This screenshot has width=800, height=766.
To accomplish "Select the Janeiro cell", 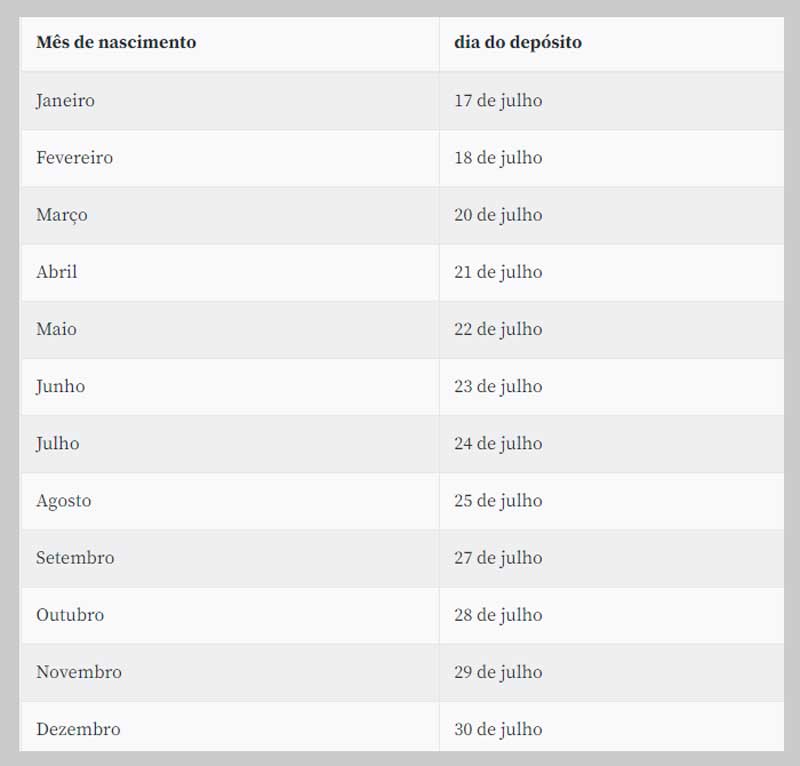I will 66,101.
